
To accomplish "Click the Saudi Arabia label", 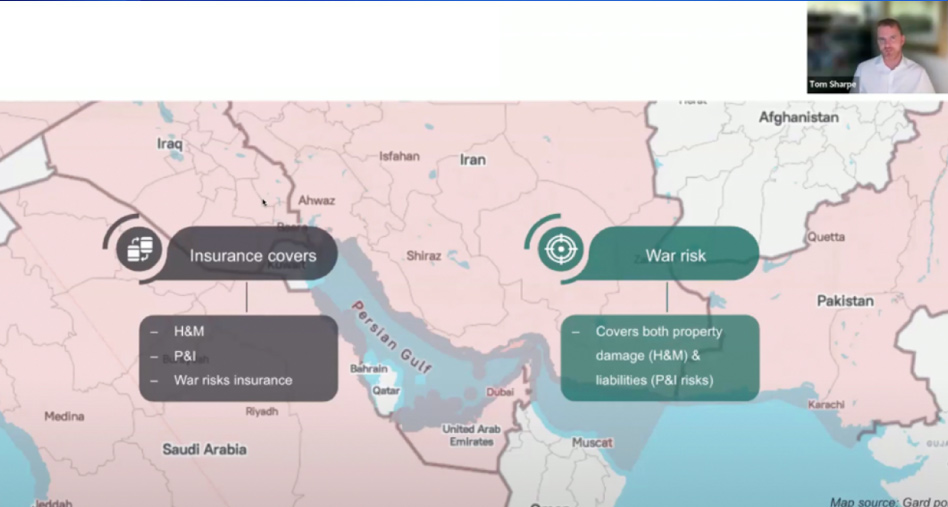I will pyautogui.click(x=204, y=450).
